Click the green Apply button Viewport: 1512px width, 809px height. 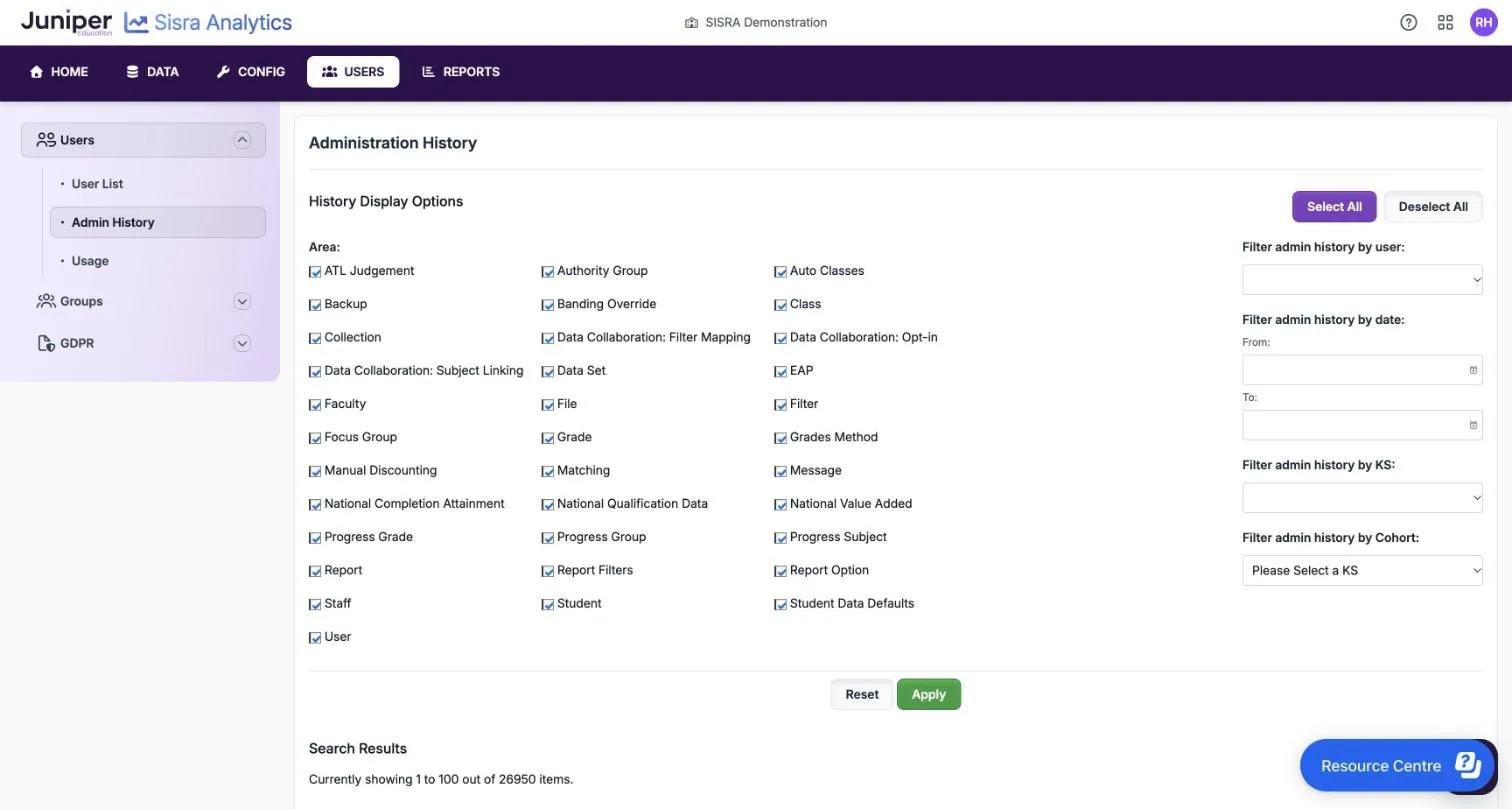click(929, 694)
